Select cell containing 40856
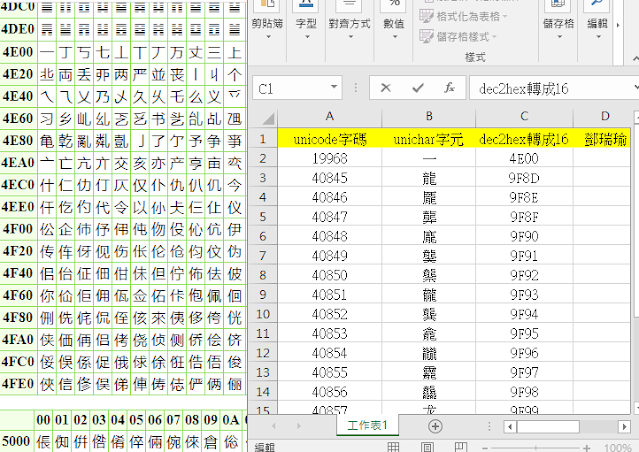Viewport: 639px width, 452px height. click(330, 392)
